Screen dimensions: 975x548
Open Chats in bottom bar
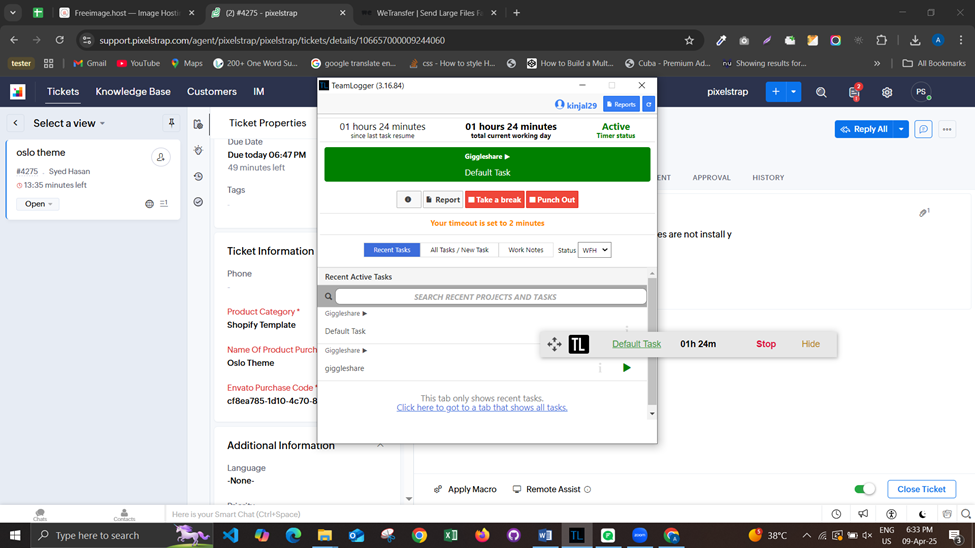pyautogui.click(x=40, y=514)
